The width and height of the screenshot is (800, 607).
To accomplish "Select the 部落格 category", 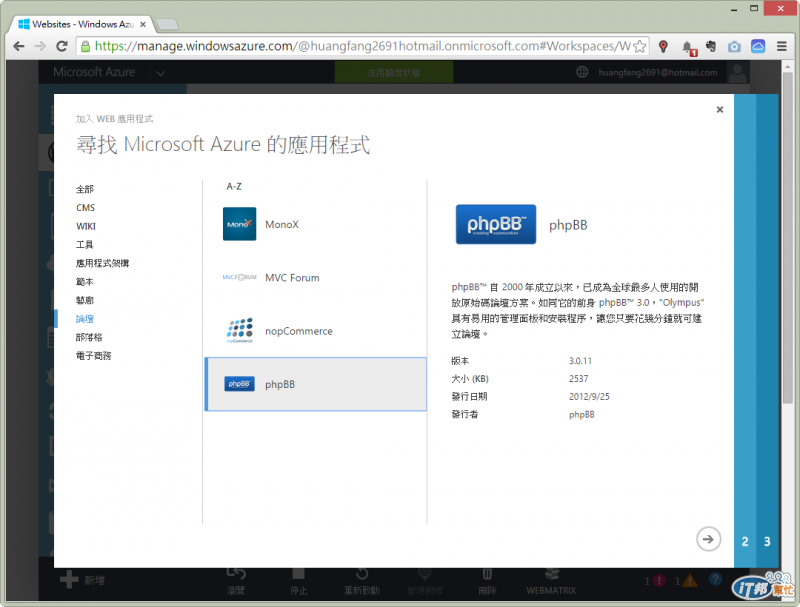I will tap(89, 337).
